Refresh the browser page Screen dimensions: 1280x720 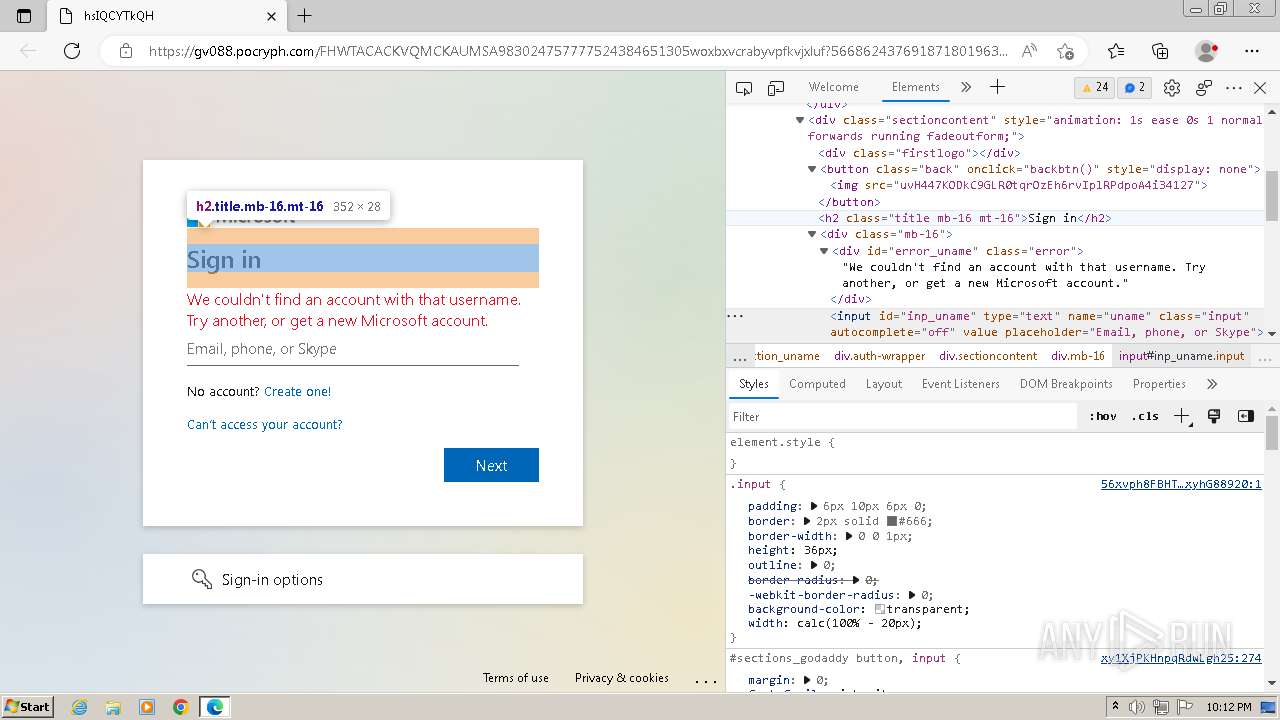click(x=72, y=51)
